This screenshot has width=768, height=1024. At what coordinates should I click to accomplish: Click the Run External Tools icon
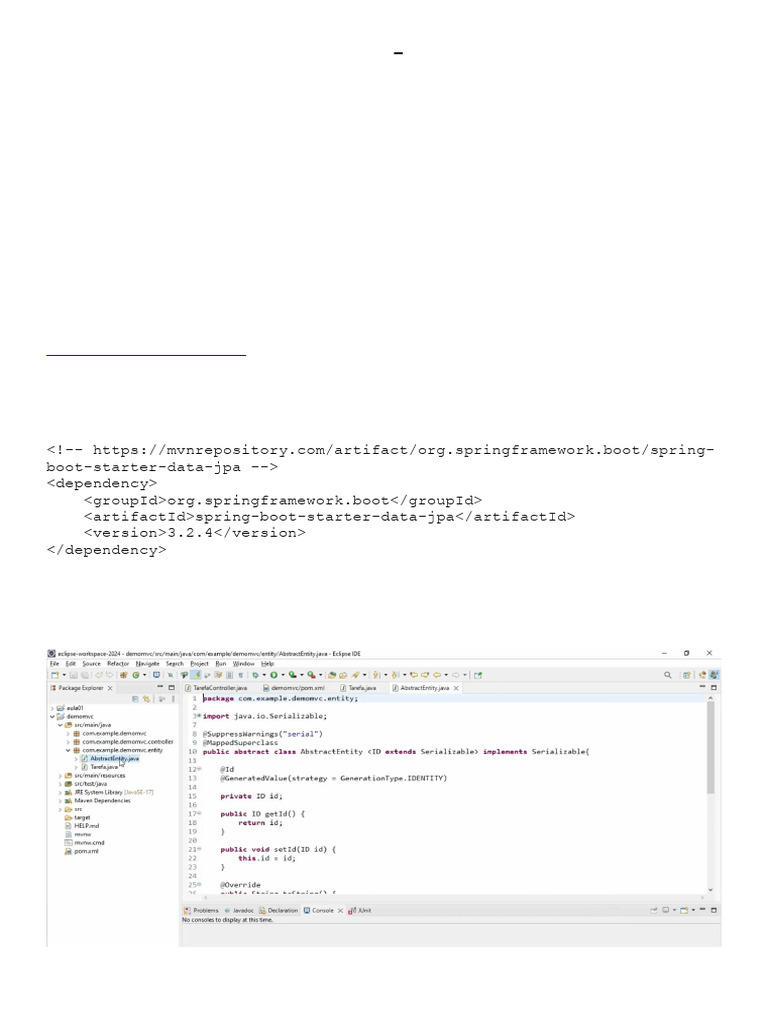pos(312,675)
